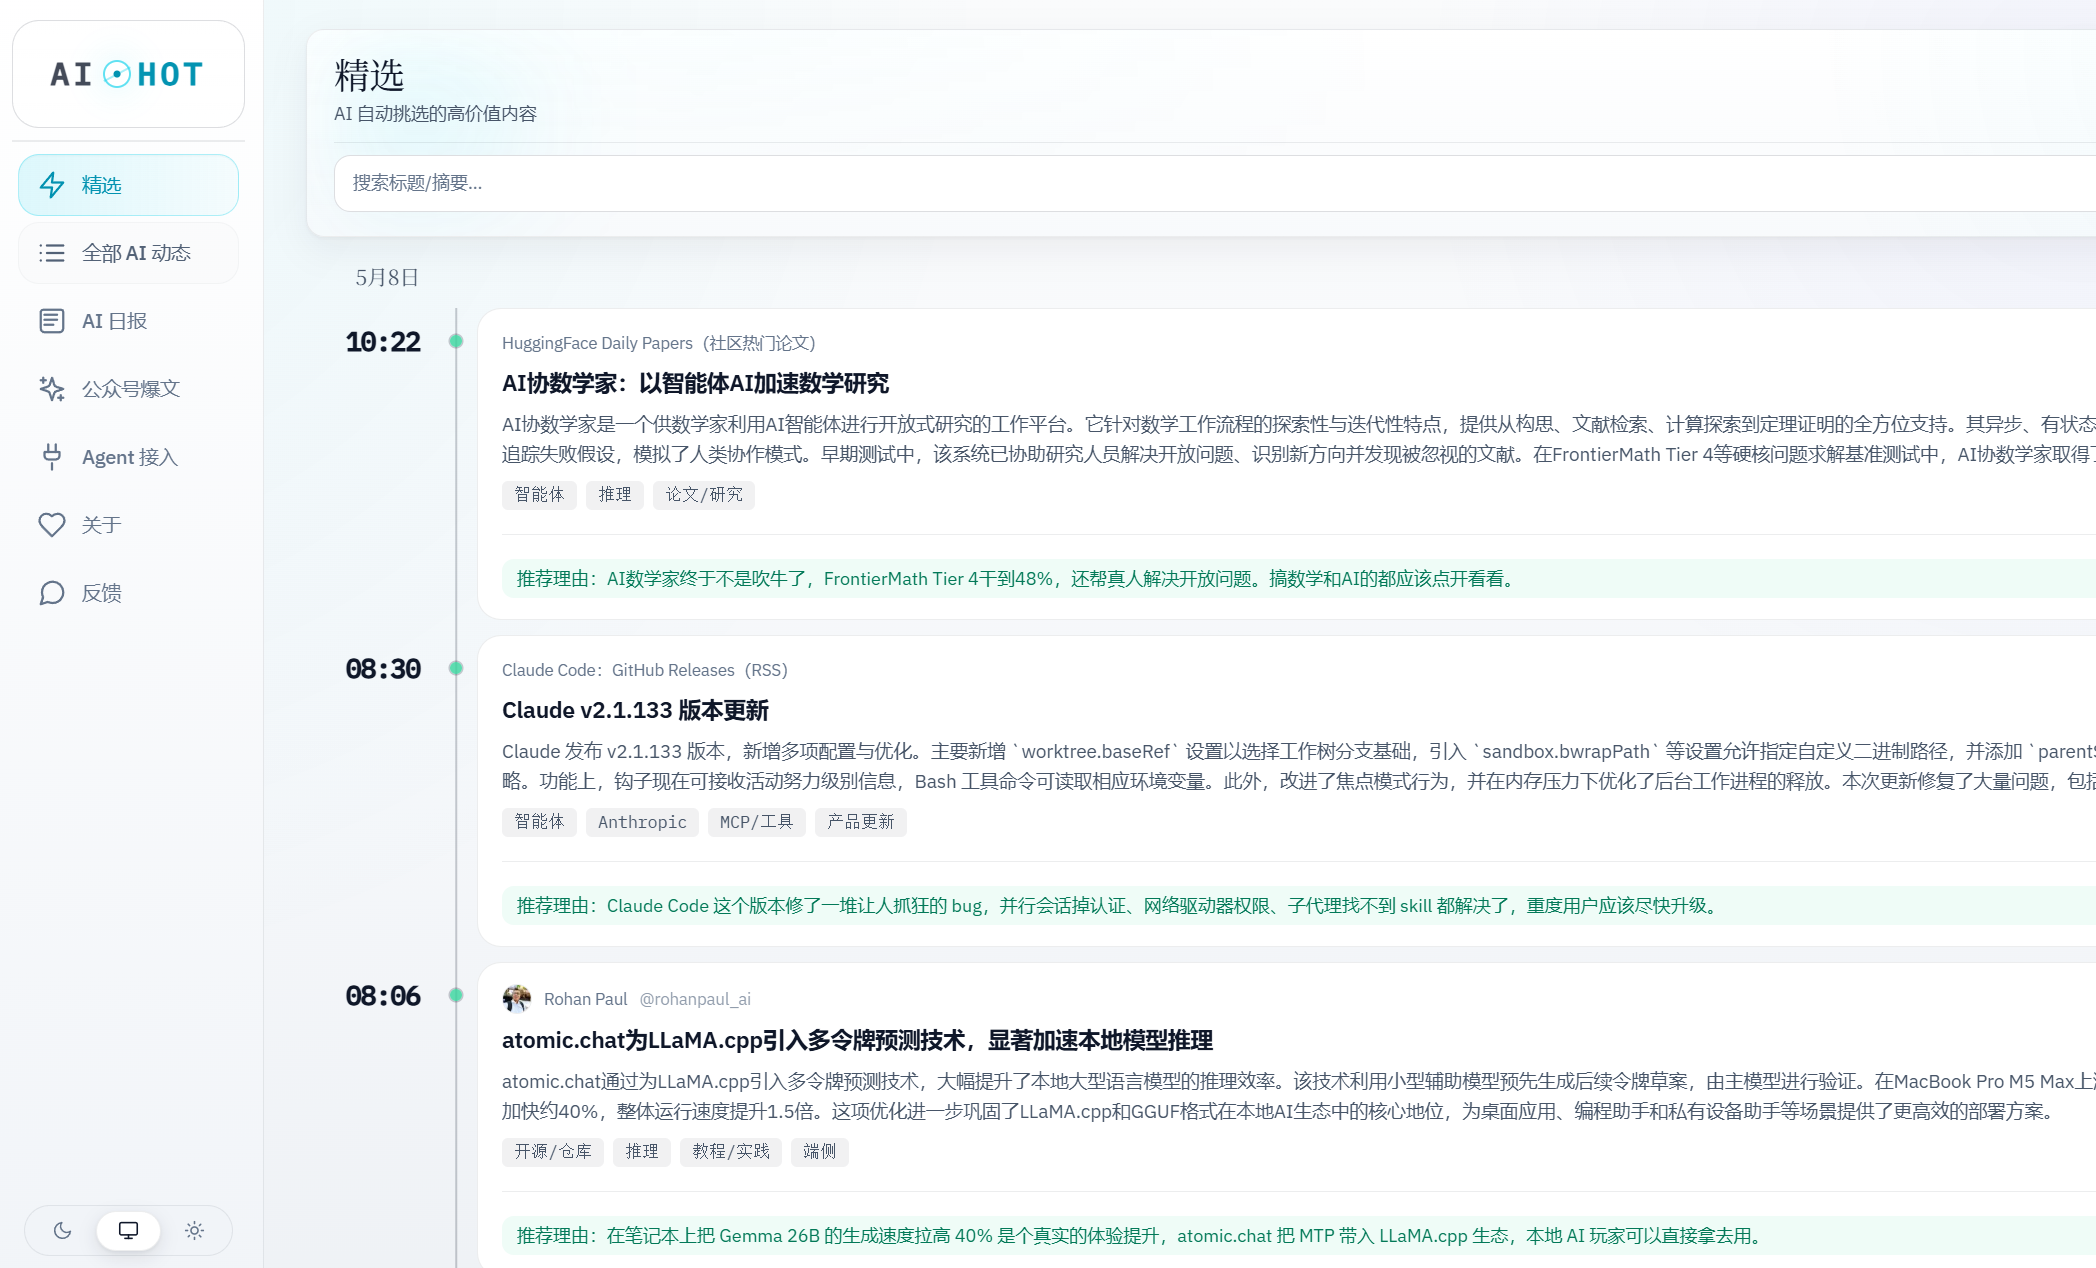Click the 08:06 timestamp

pos(383,996)
